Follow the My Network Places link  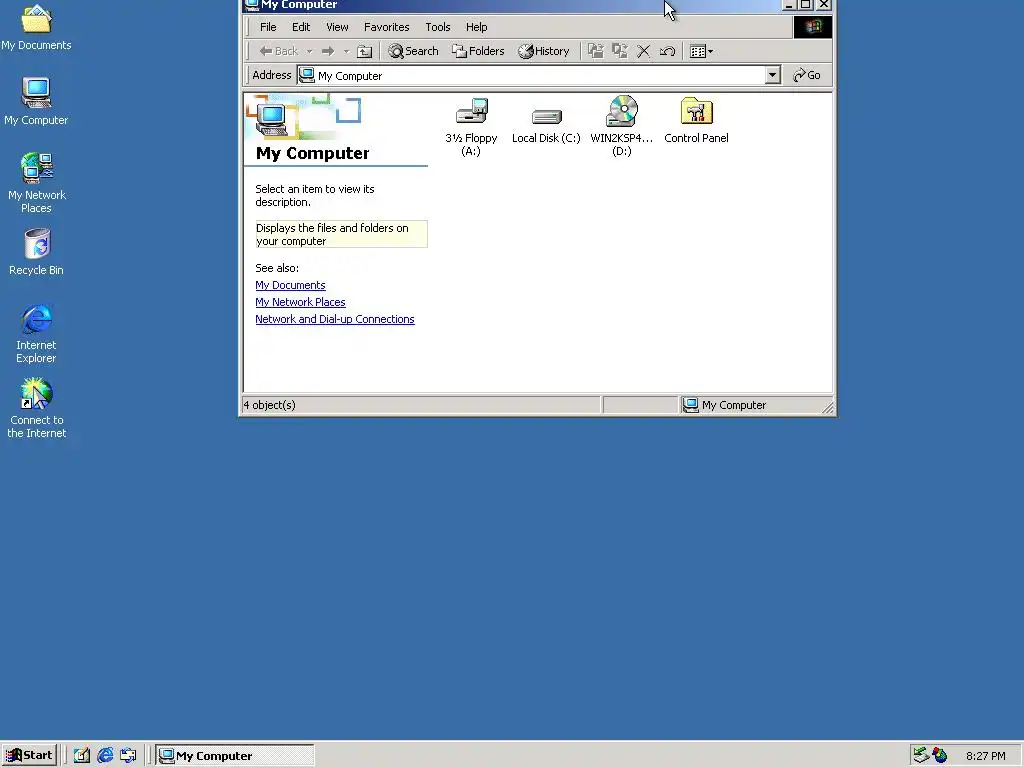tap(300, 302)
